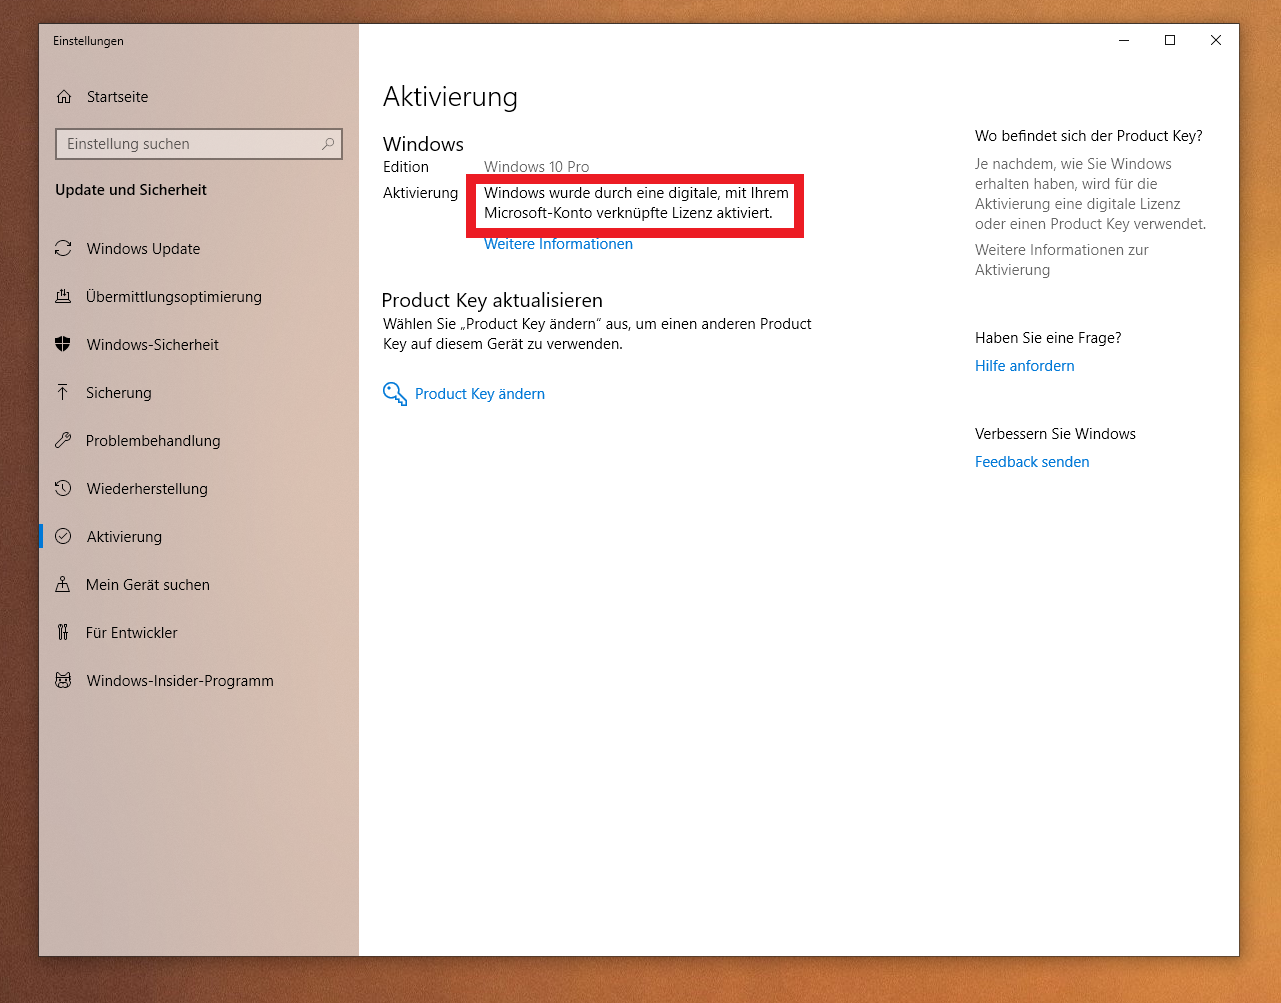Open Windows Update settings
The image size is (1281, 1003).
(x=199, y=248)
